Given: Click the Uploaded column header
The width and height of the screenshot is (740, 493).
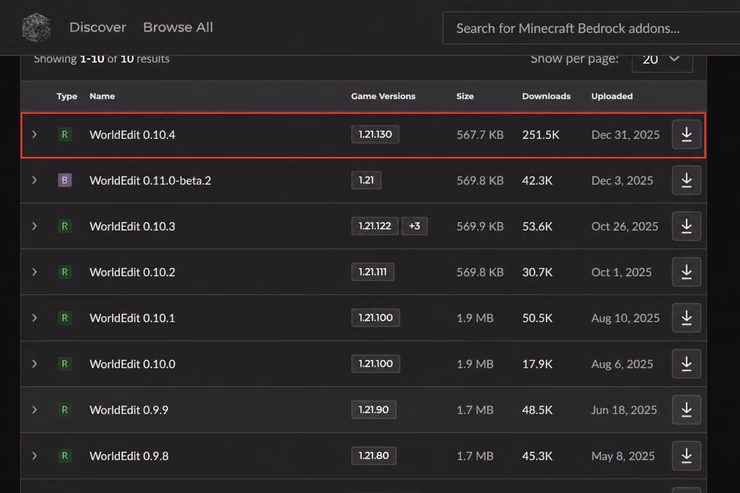Looking at the screenshot, I should [x=612, y=96].
